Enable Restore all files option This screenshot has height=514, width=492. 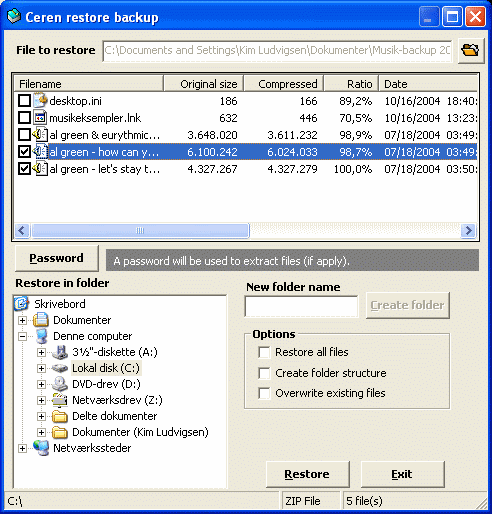(x=264, y=352)
